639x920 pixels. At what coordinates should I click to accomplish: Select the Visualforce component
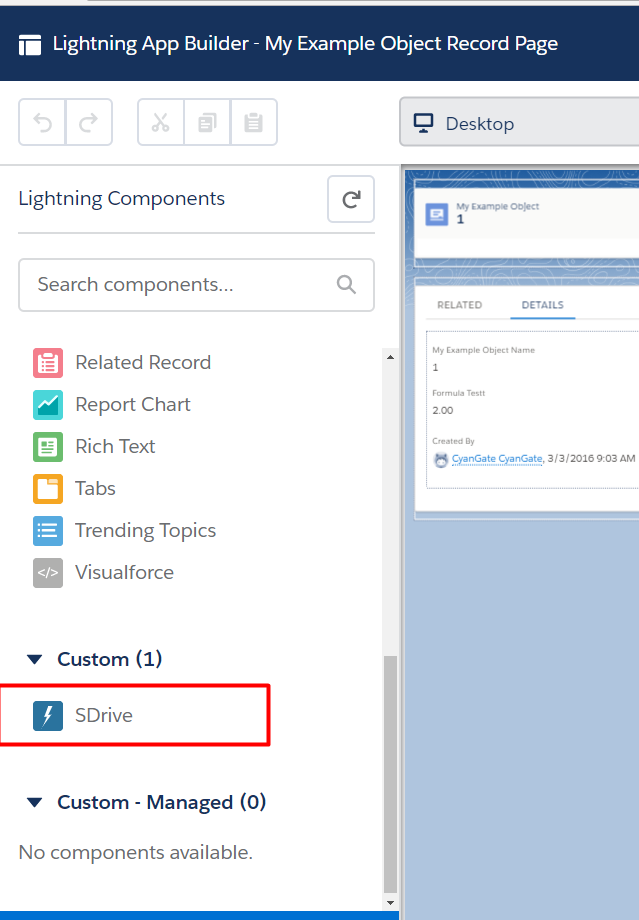pyautogui.click(x=124, y=572)
